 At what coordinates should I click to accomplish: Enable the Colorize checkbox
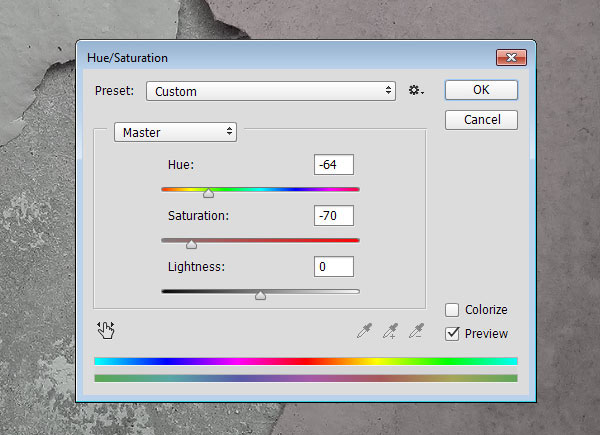[452, 310]
